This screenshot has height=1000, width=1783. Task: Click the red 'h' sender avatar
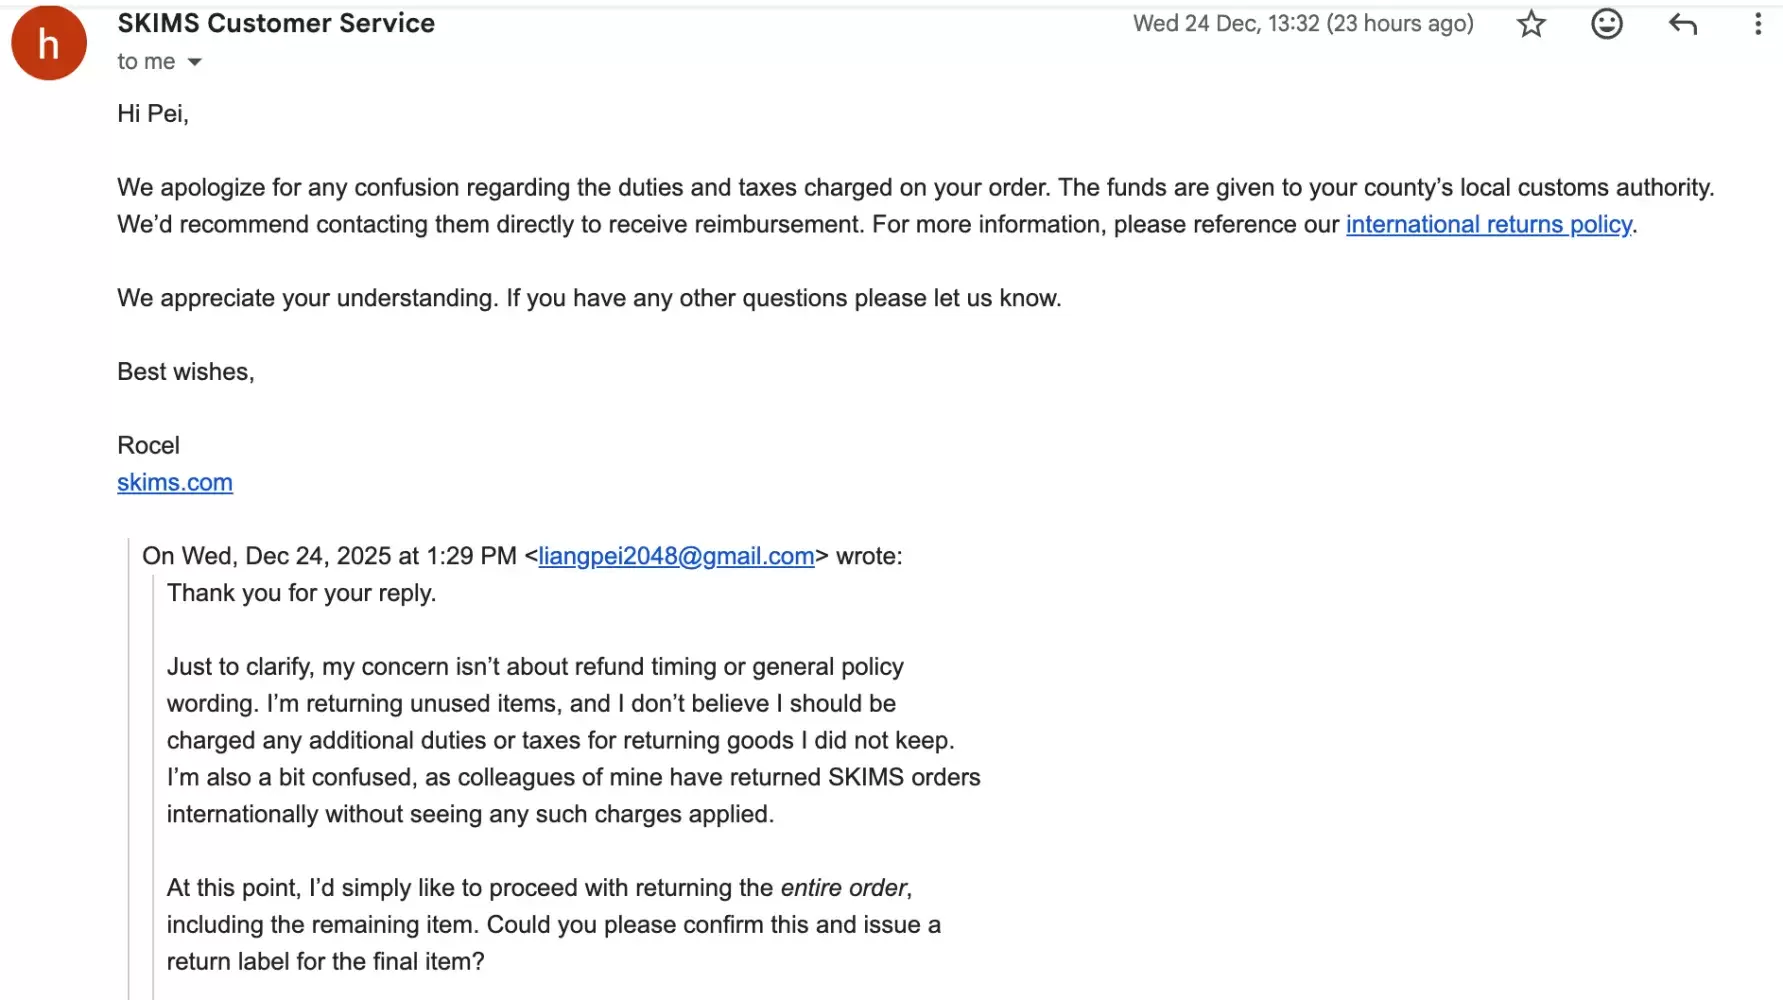pyautogui.click(x=49, y=43)
